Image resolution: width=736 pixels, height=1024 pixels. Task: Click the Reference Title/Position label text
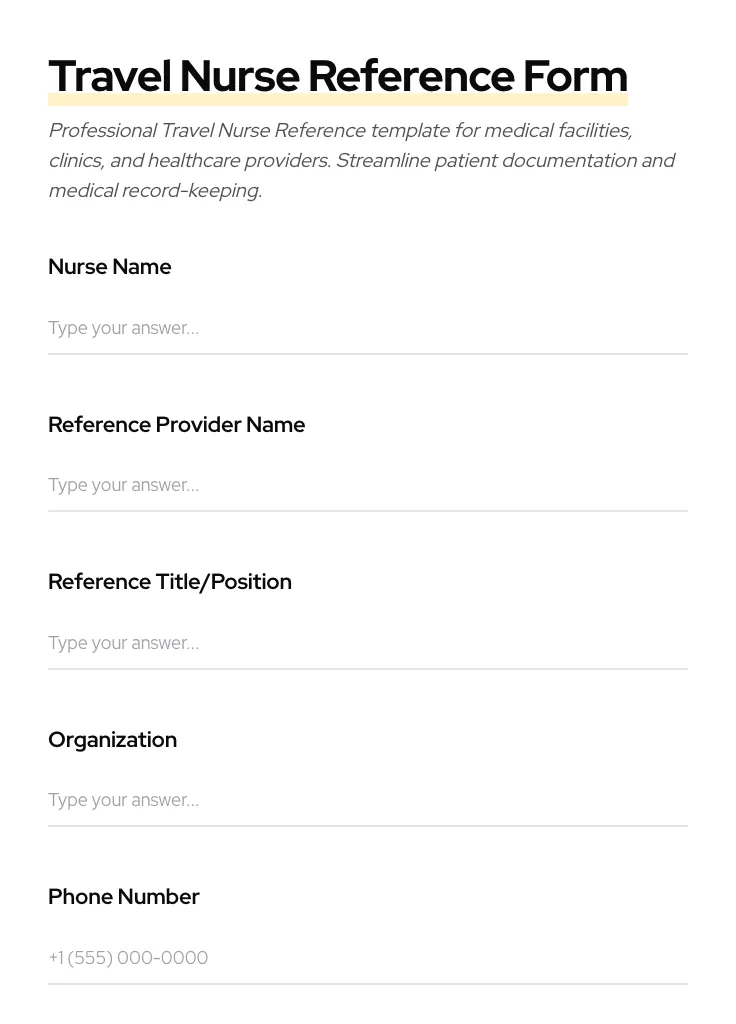[x=170, y=581]
